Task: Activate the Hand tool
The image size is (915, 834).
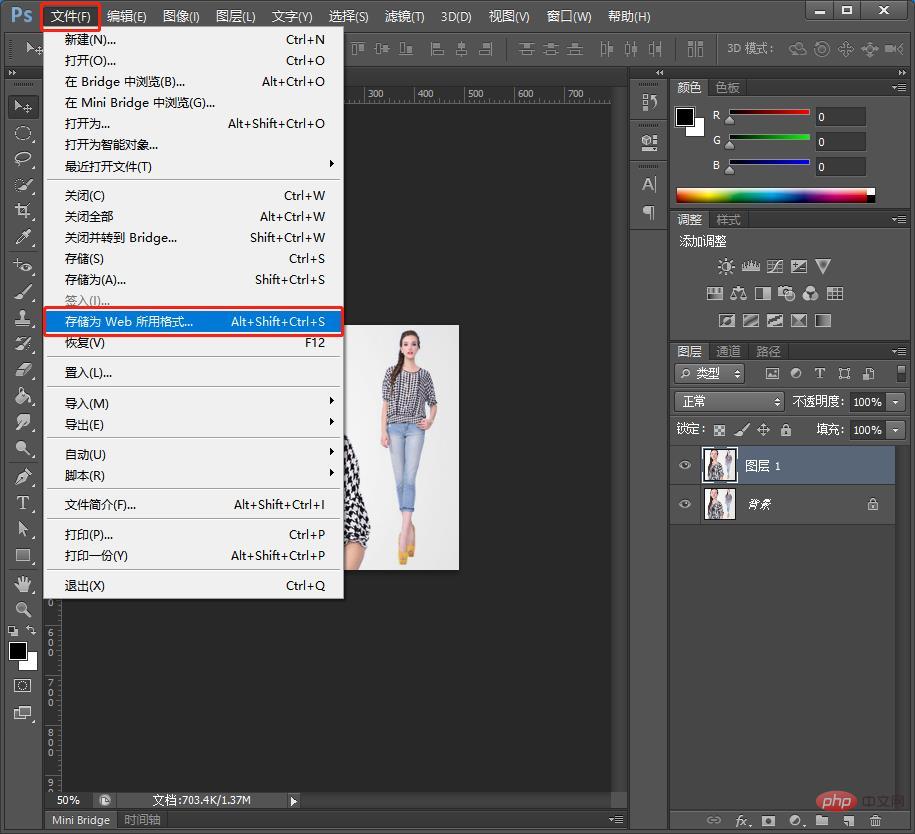Action: (x=22, y=583)
